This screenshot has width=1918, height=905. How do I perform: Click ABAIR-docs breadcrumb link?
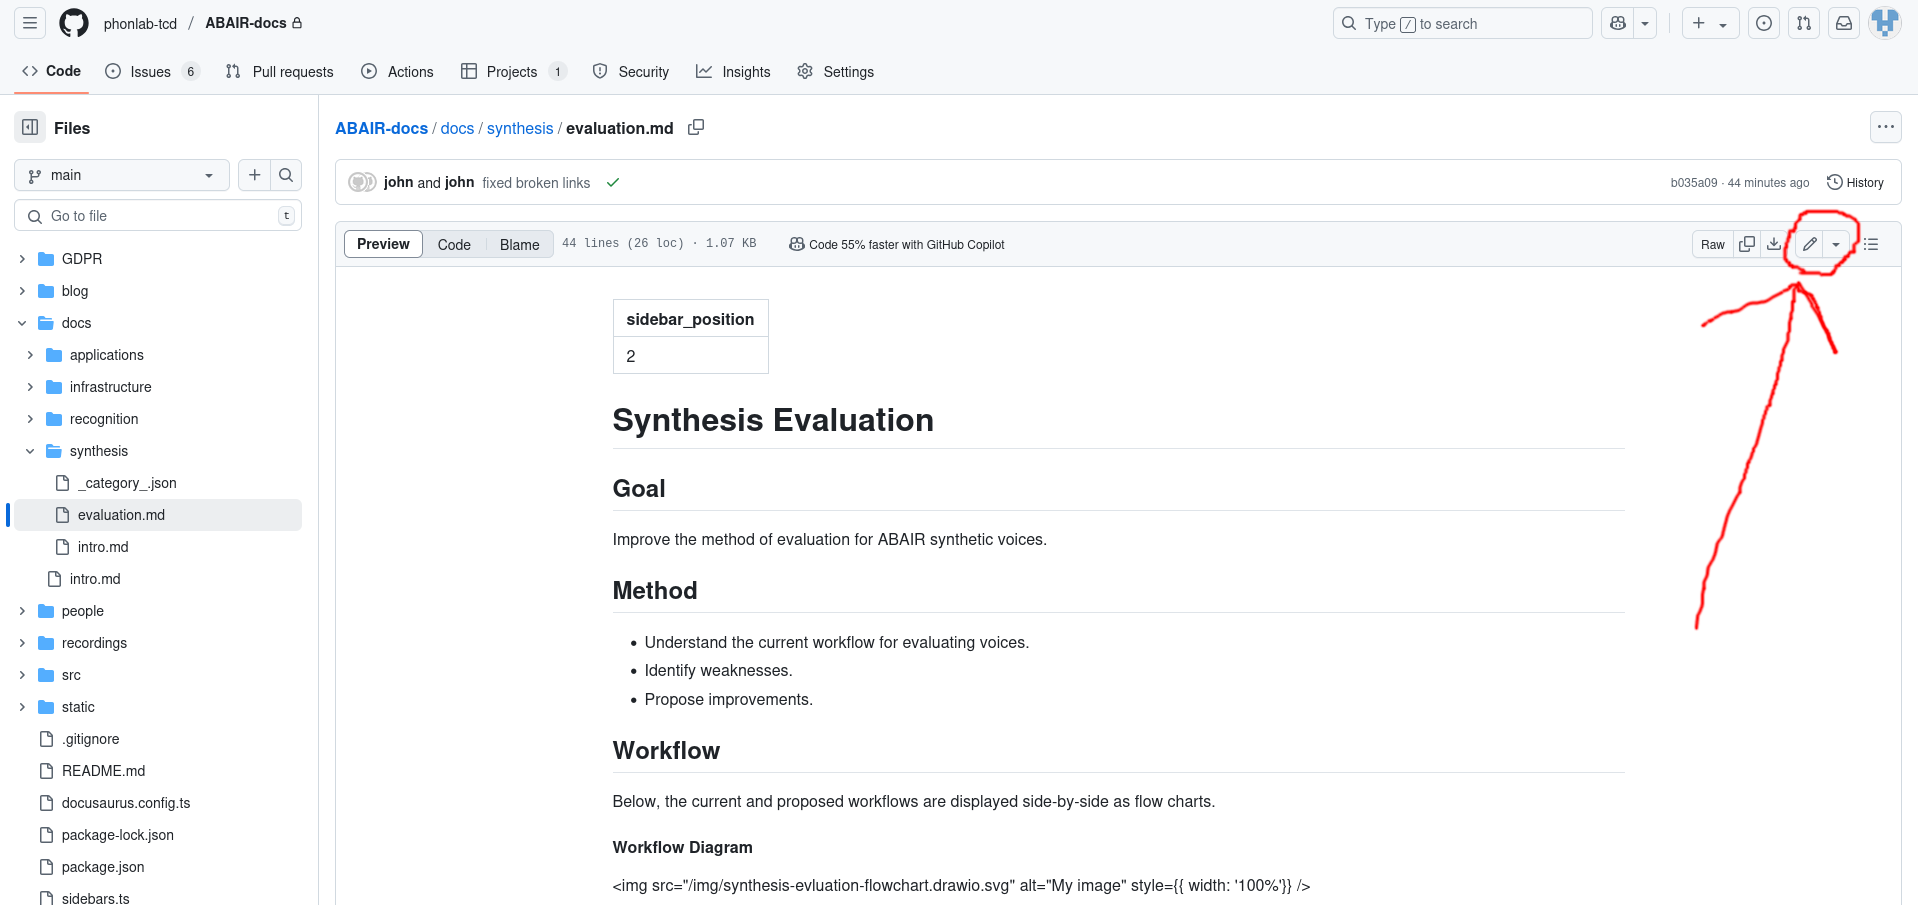coord(381,128)
